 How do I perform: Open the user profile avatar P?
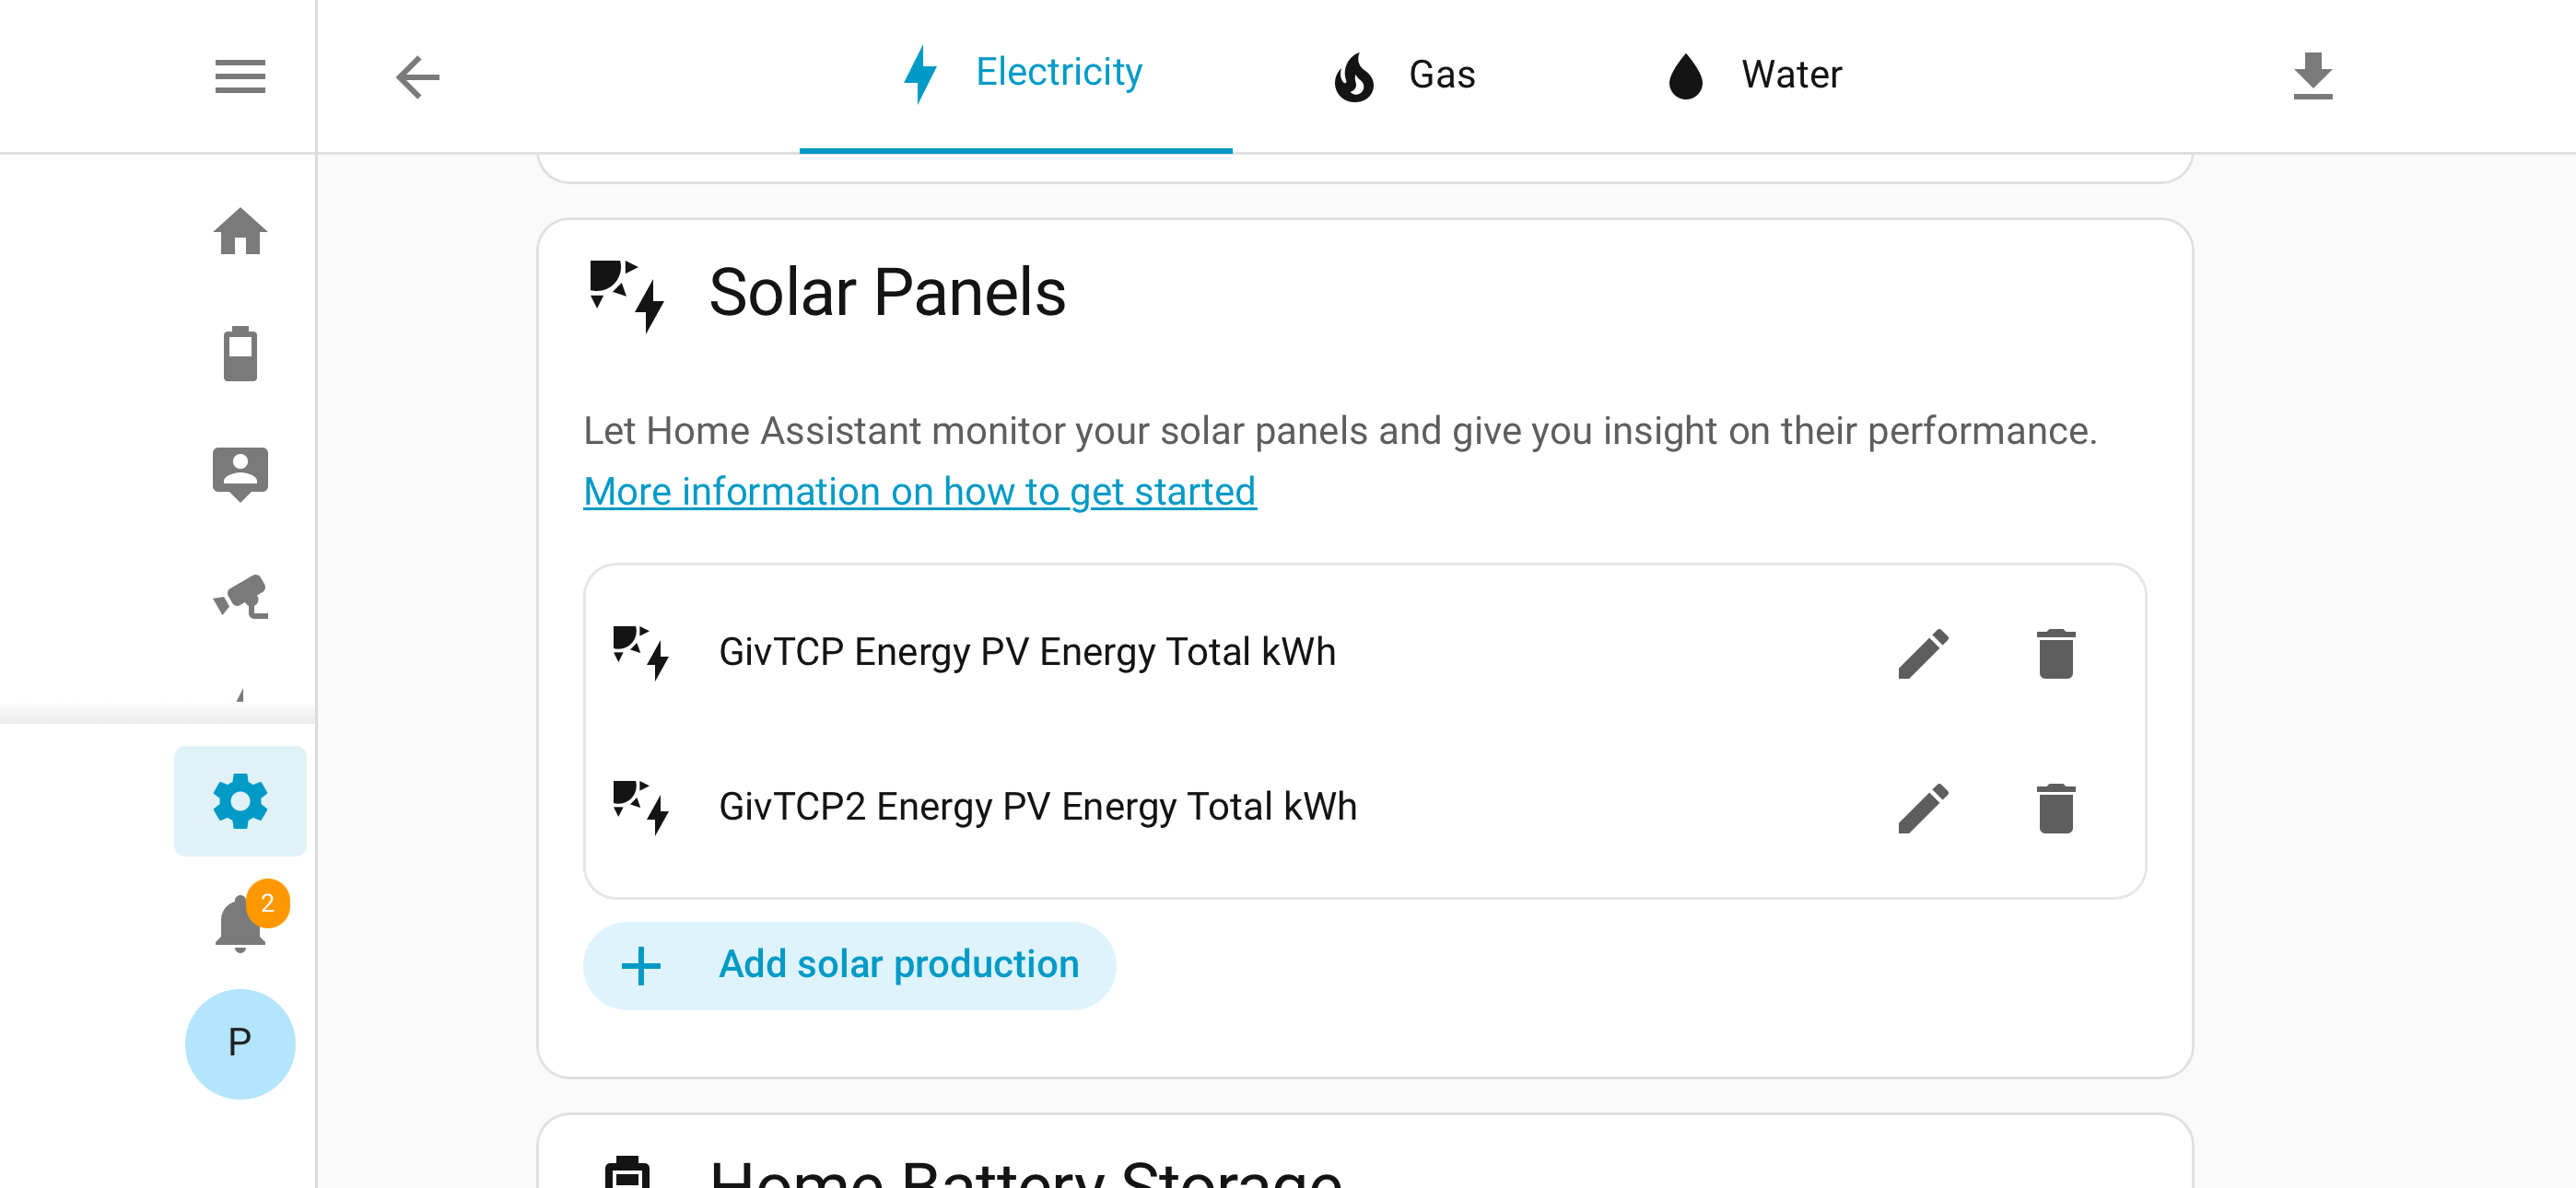240,1043
